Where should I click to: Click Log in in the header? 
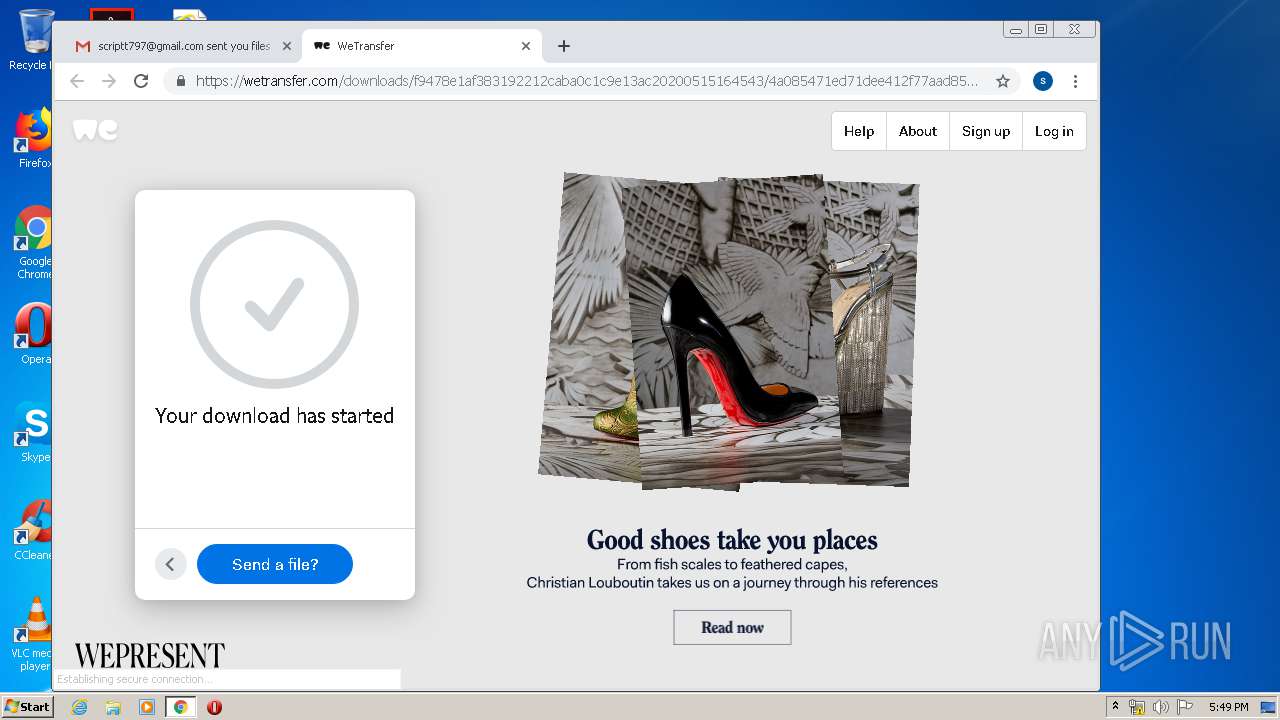[1054, 131]
